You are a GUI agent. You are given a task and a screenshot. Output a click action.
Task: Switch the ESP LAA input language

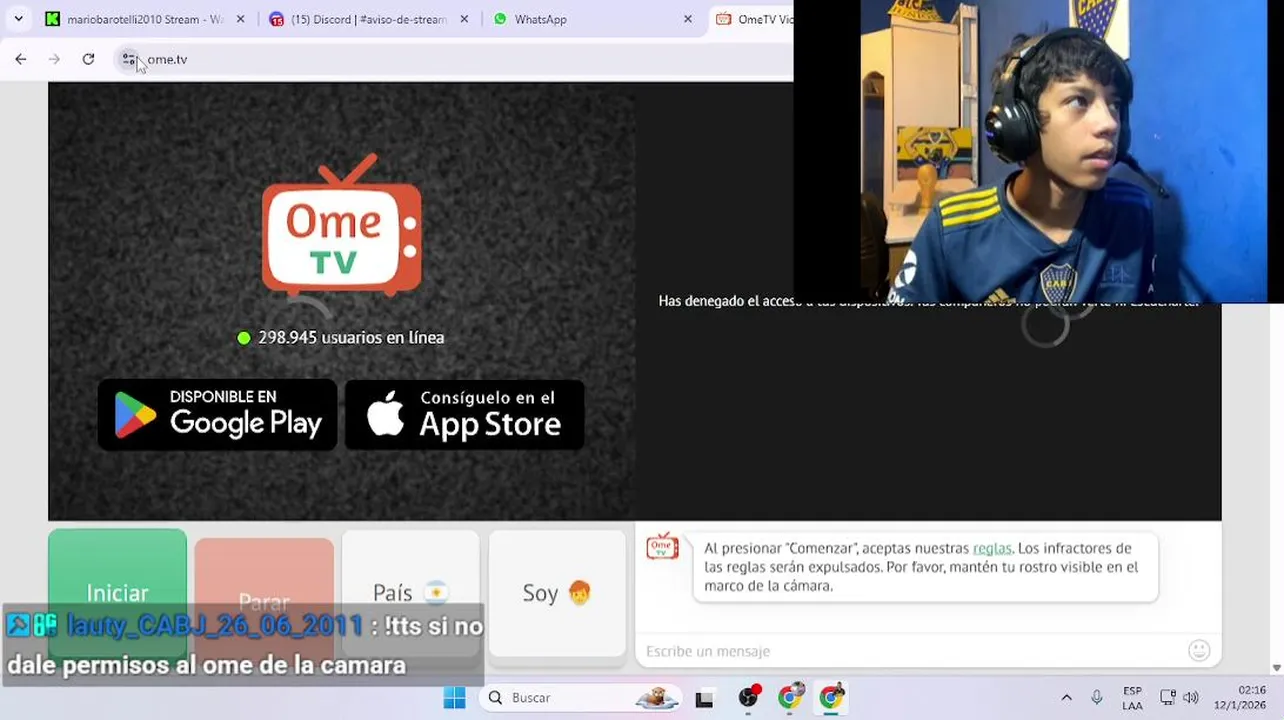coord(1132,698)
